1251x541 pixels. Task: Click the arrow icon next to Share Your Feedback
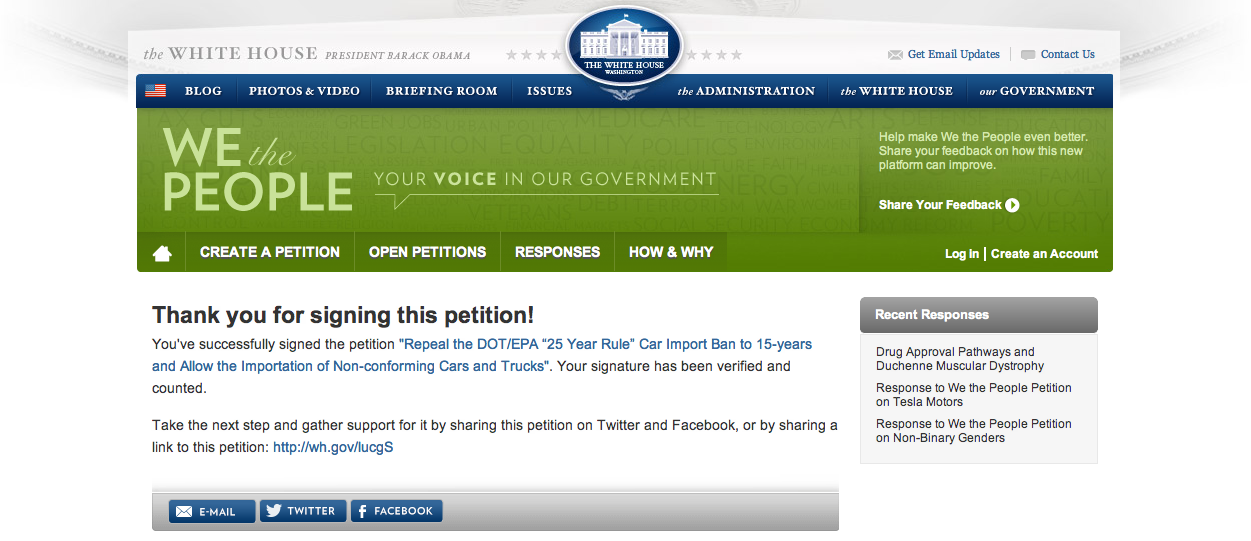tap(1012, 205)
